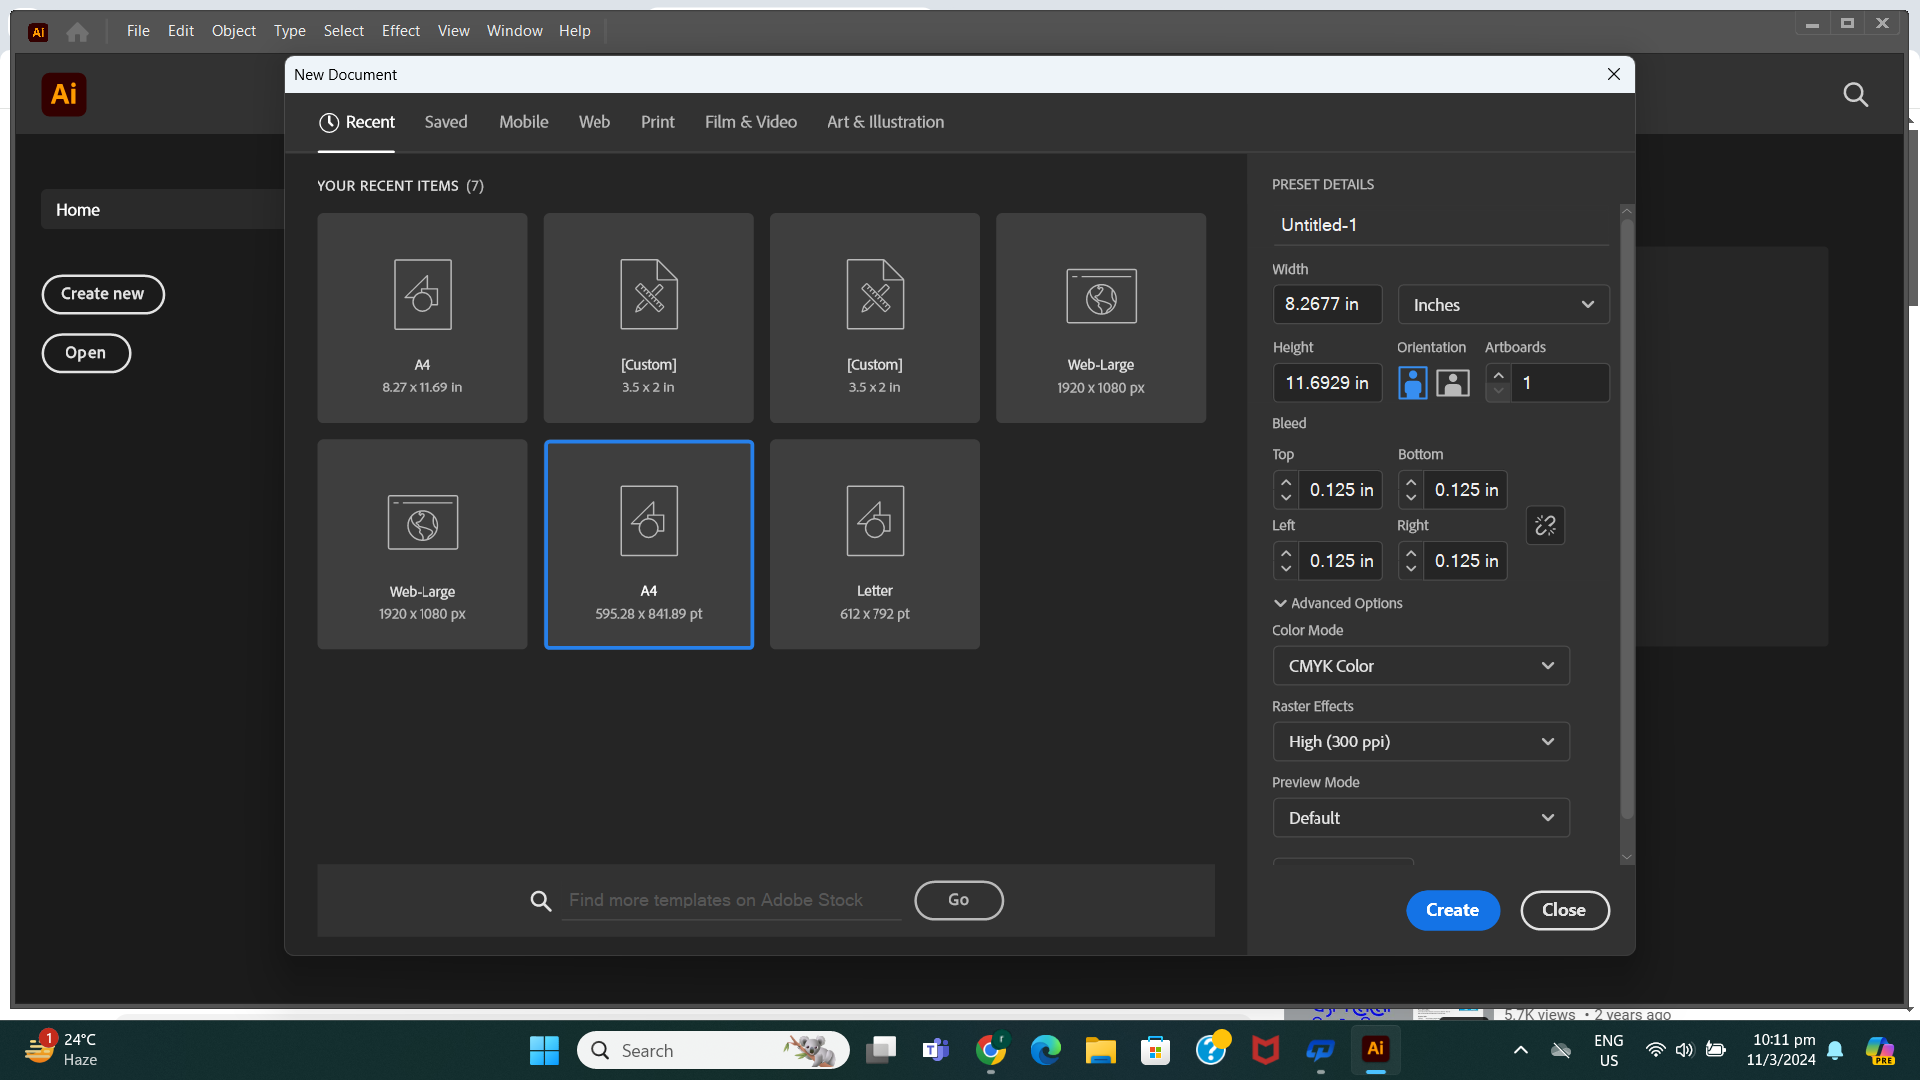This screenshot has width=1920, height=1080.
Task: Open the Effect menu
Action: tap(401, 31)
